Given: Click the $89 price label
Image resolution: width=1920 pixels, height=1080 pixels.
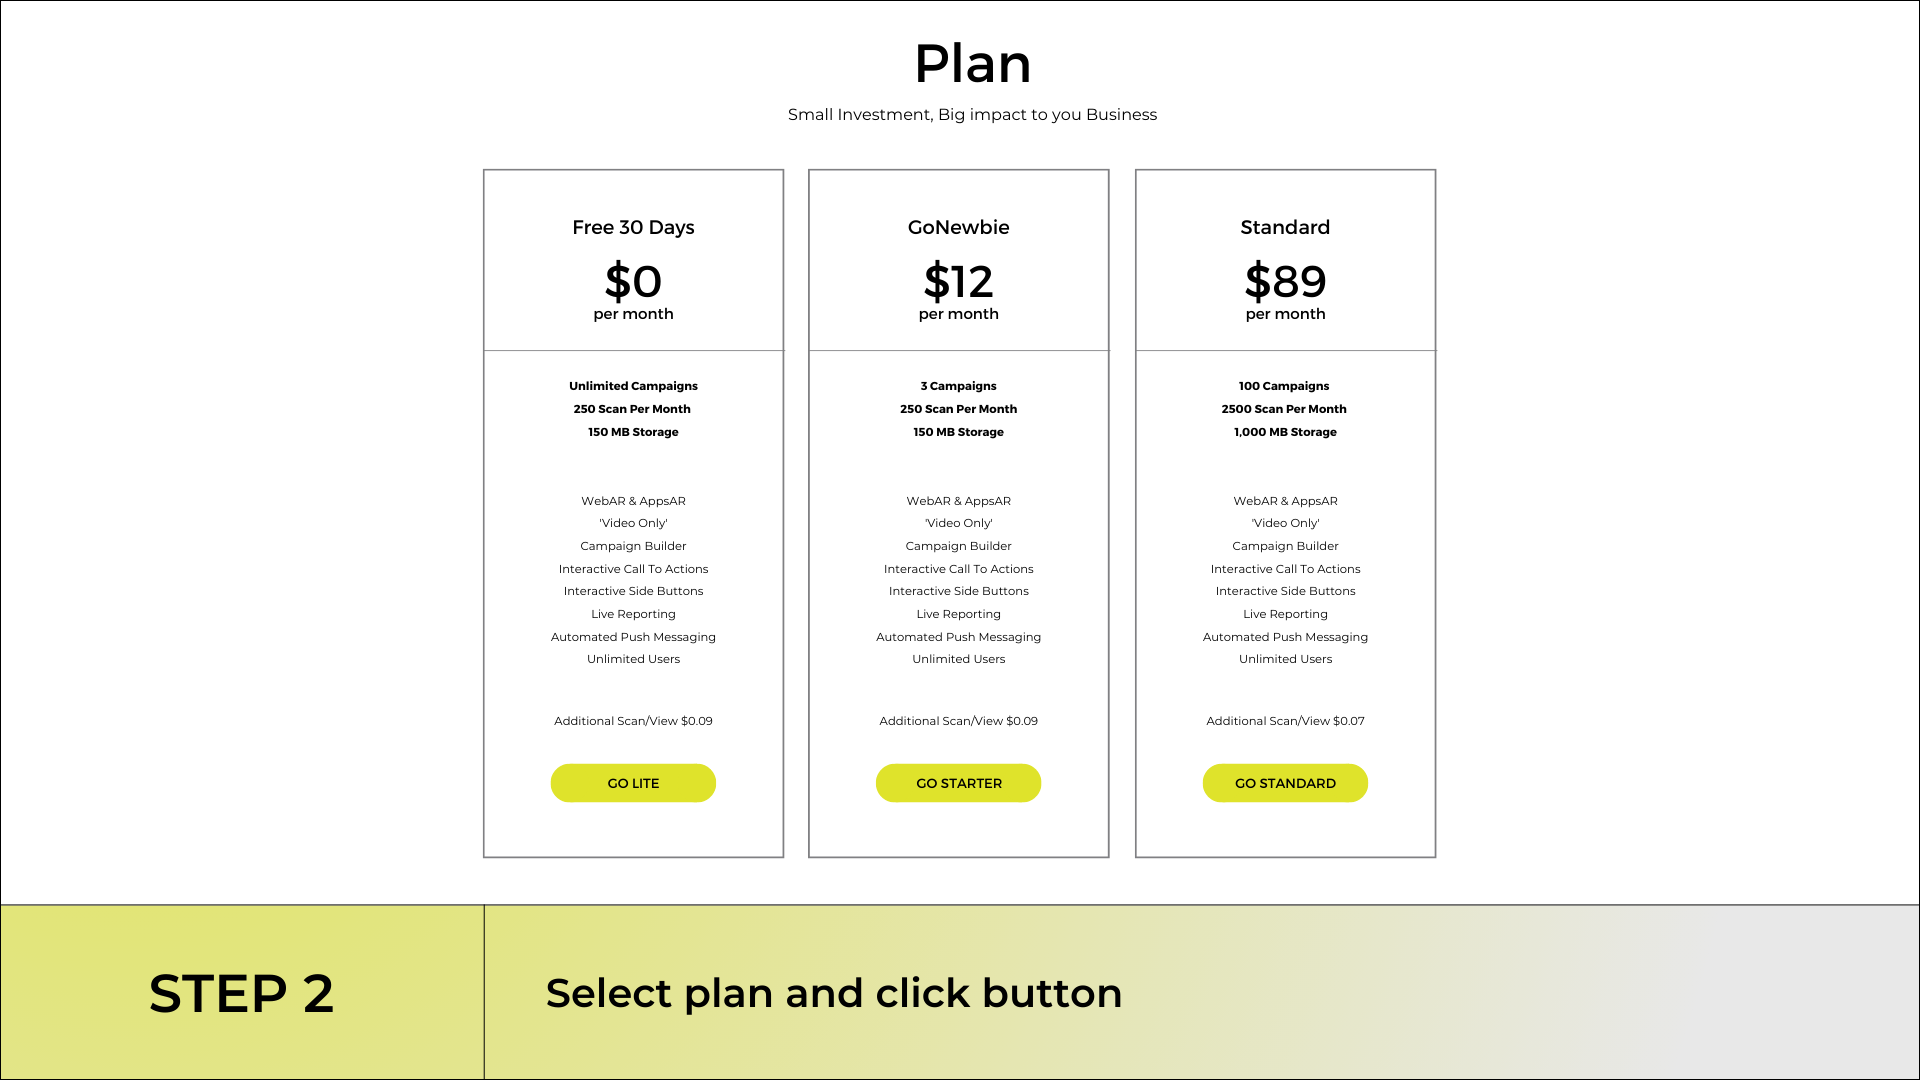Looking at the screenshot, I should (x=1285, y=281).
